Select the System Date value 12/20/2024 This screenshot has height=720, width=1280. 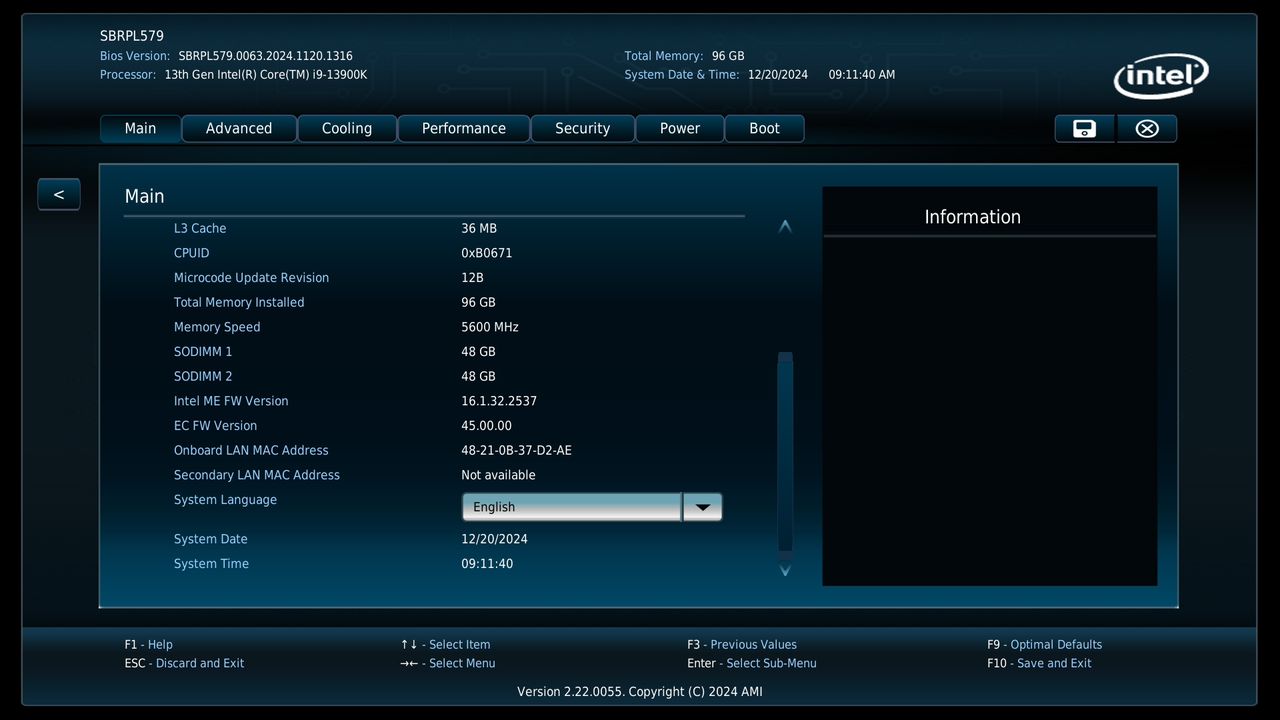tap(494, 539)
